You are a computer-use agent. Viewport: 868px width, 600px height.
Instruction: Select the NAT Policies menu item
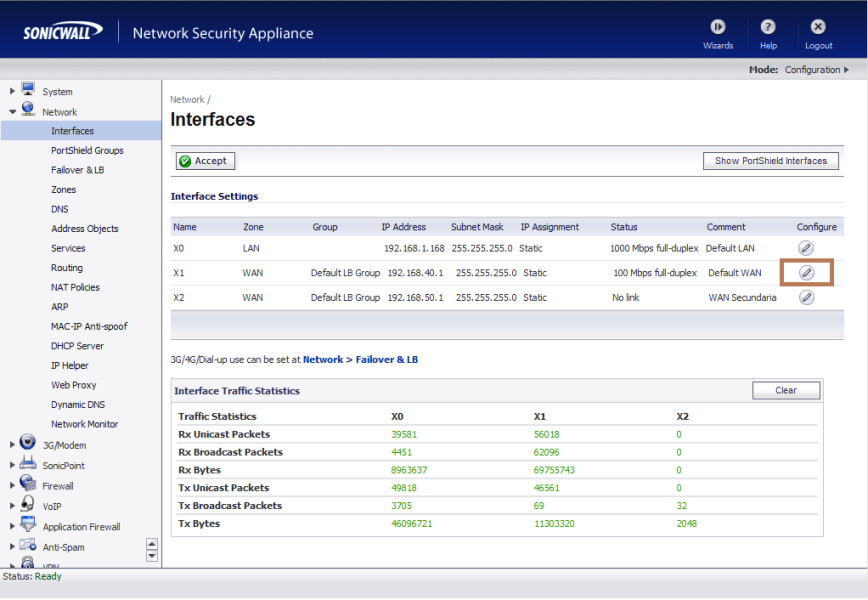tap(75, 287)
